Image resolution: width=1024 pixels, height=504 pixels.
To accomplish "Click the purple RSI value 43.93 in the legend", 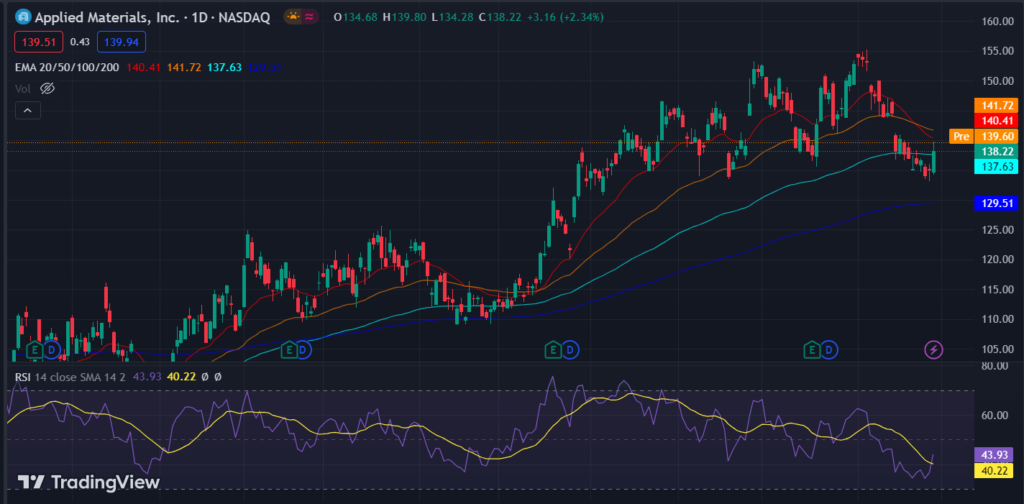I will click(x=145, y=376).
